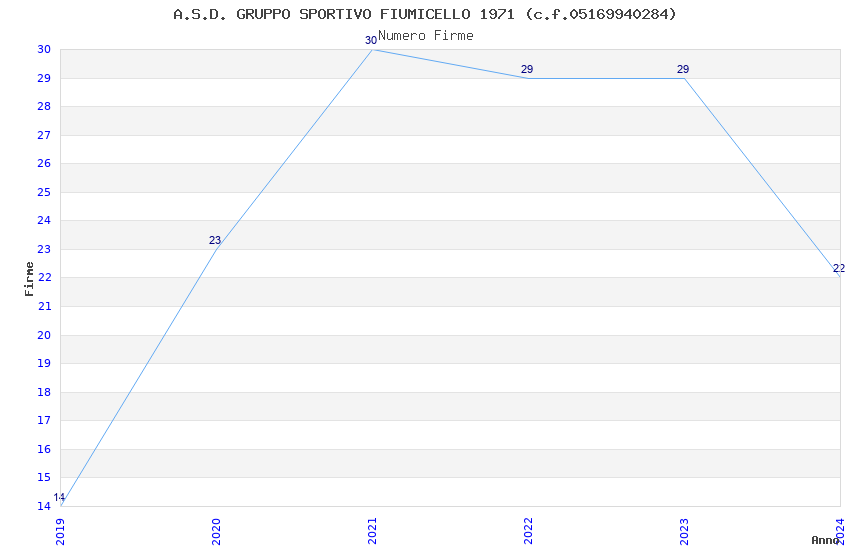Viewport: 850px width, 550px height.
Task: Click the y-axis tick label 29
Action: (44, 78)
